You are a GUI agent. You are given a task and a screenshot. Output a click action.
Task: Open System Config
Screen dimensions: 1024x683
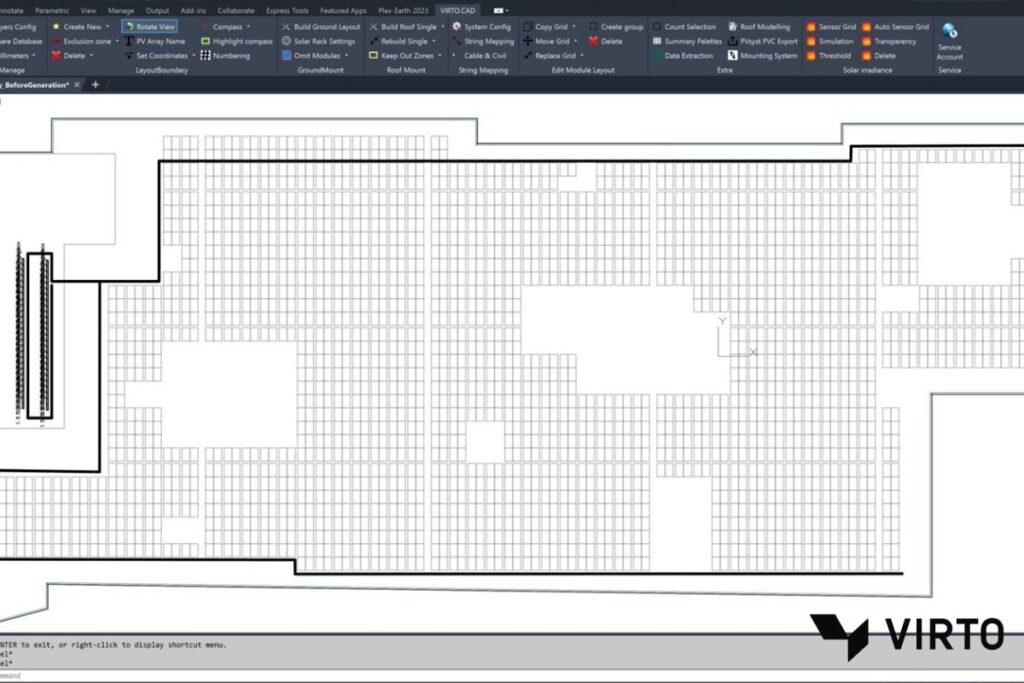click(481, 27)
